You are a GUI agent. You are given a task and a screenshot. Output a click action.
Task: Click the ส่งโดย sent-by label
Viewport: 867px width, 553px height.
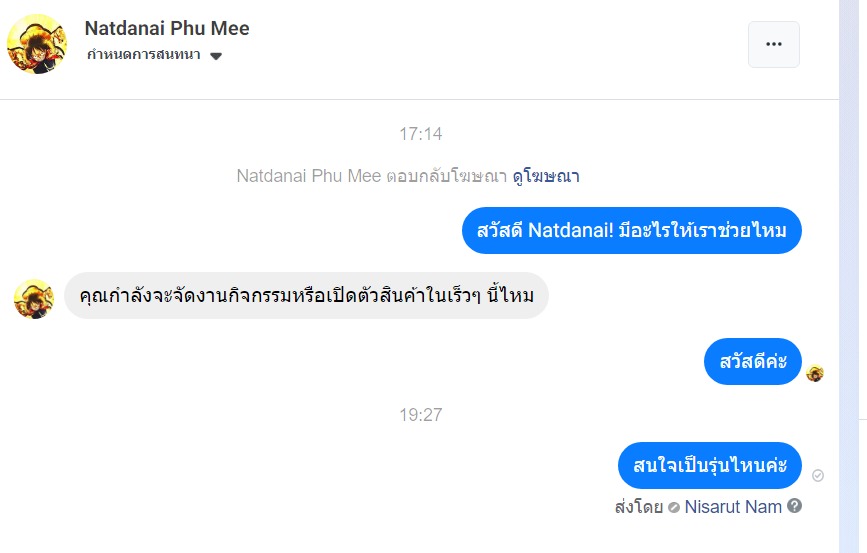coord(639,507)
